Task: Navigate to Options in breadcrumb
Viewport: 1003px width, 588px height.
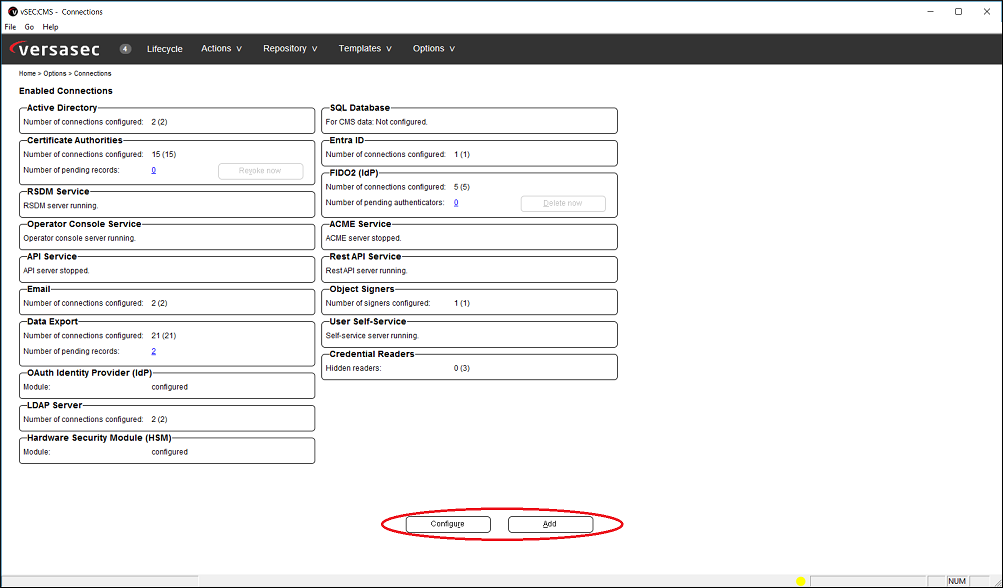Action: pos(55,74)
